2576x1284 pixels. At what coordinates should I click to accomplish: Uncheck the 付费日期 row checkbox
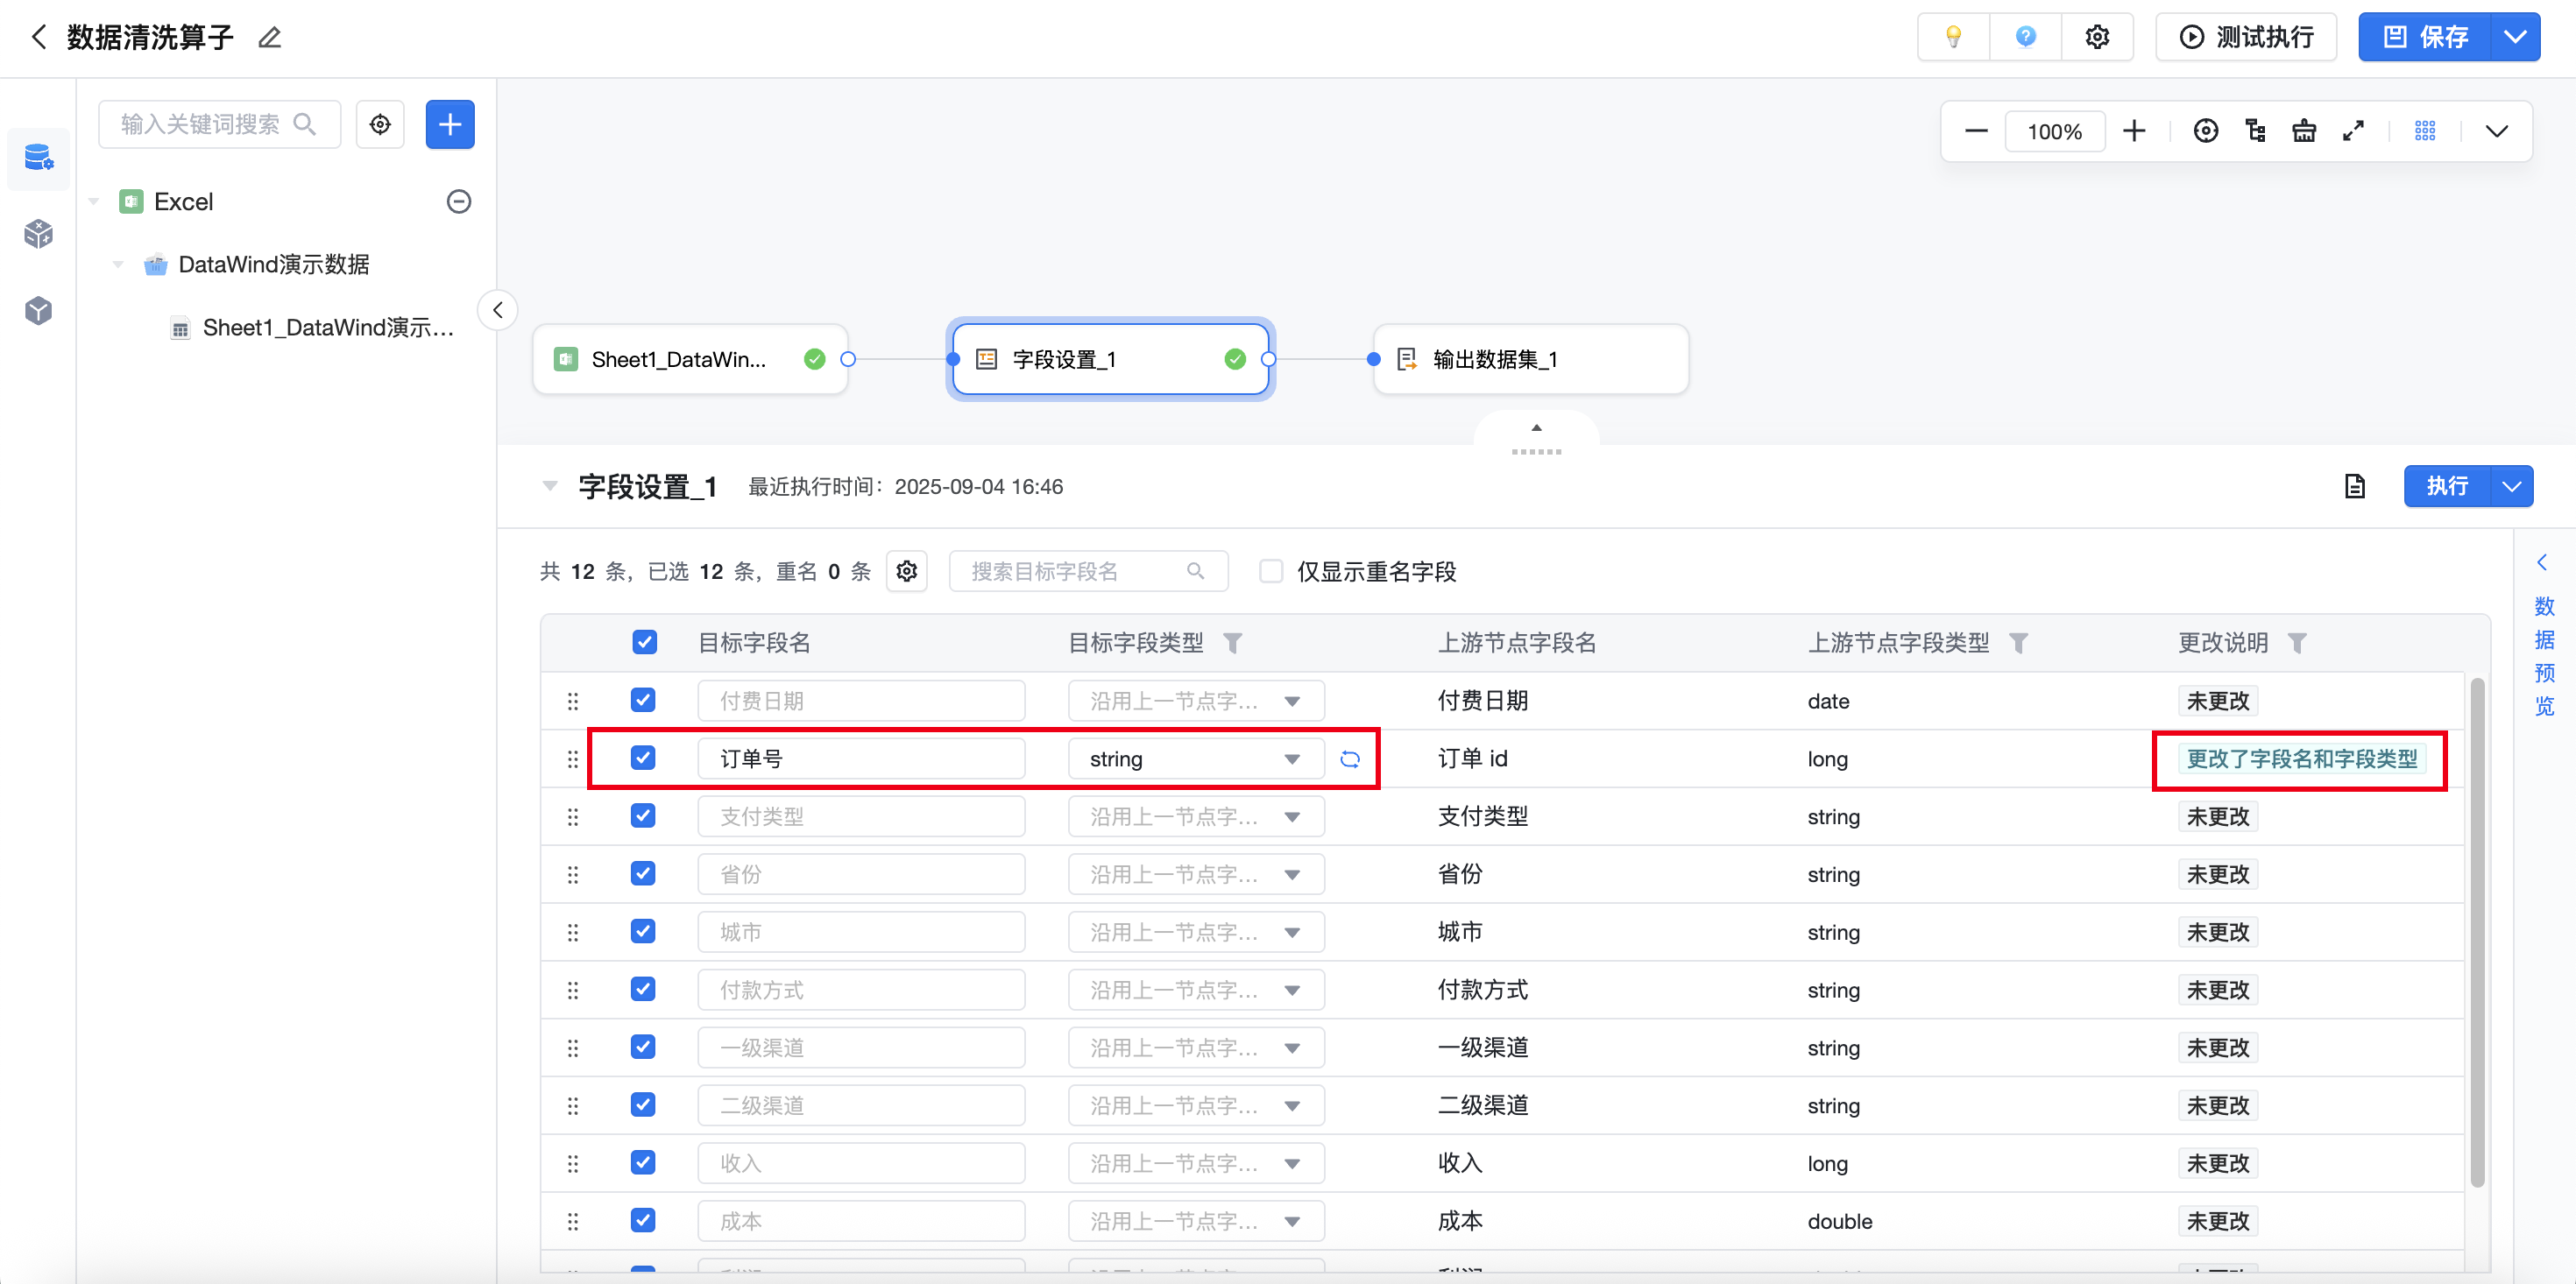[x=643, y=700]
